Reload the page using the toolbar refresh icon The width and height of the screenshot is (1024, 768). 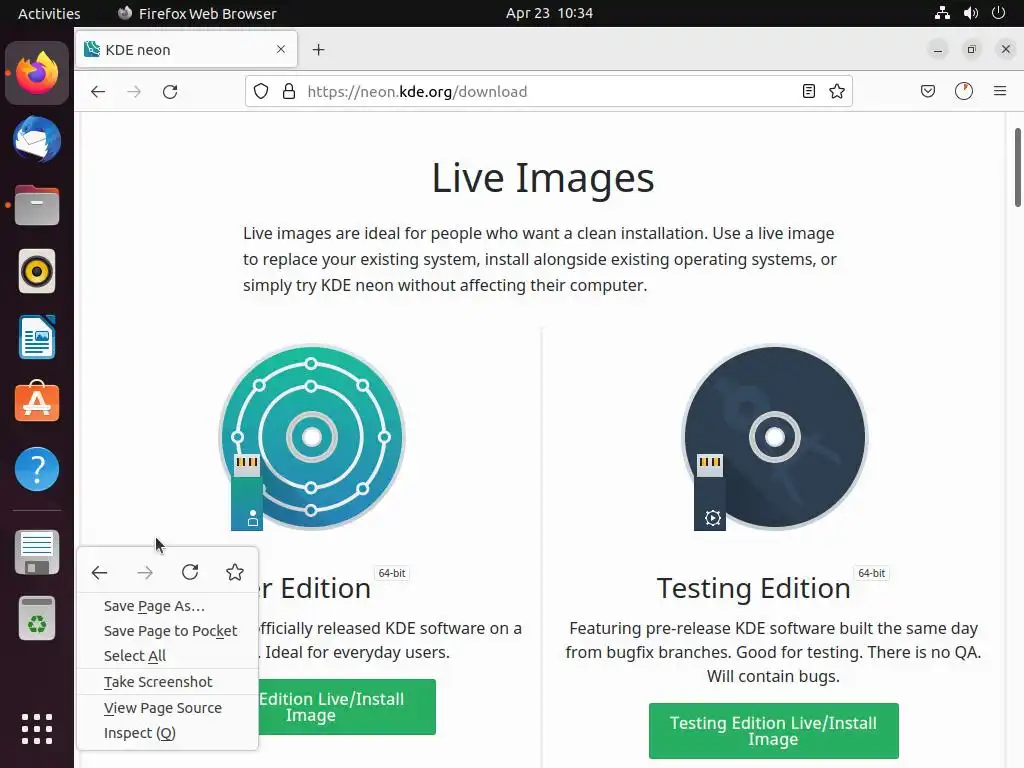[x=170, y=91]
